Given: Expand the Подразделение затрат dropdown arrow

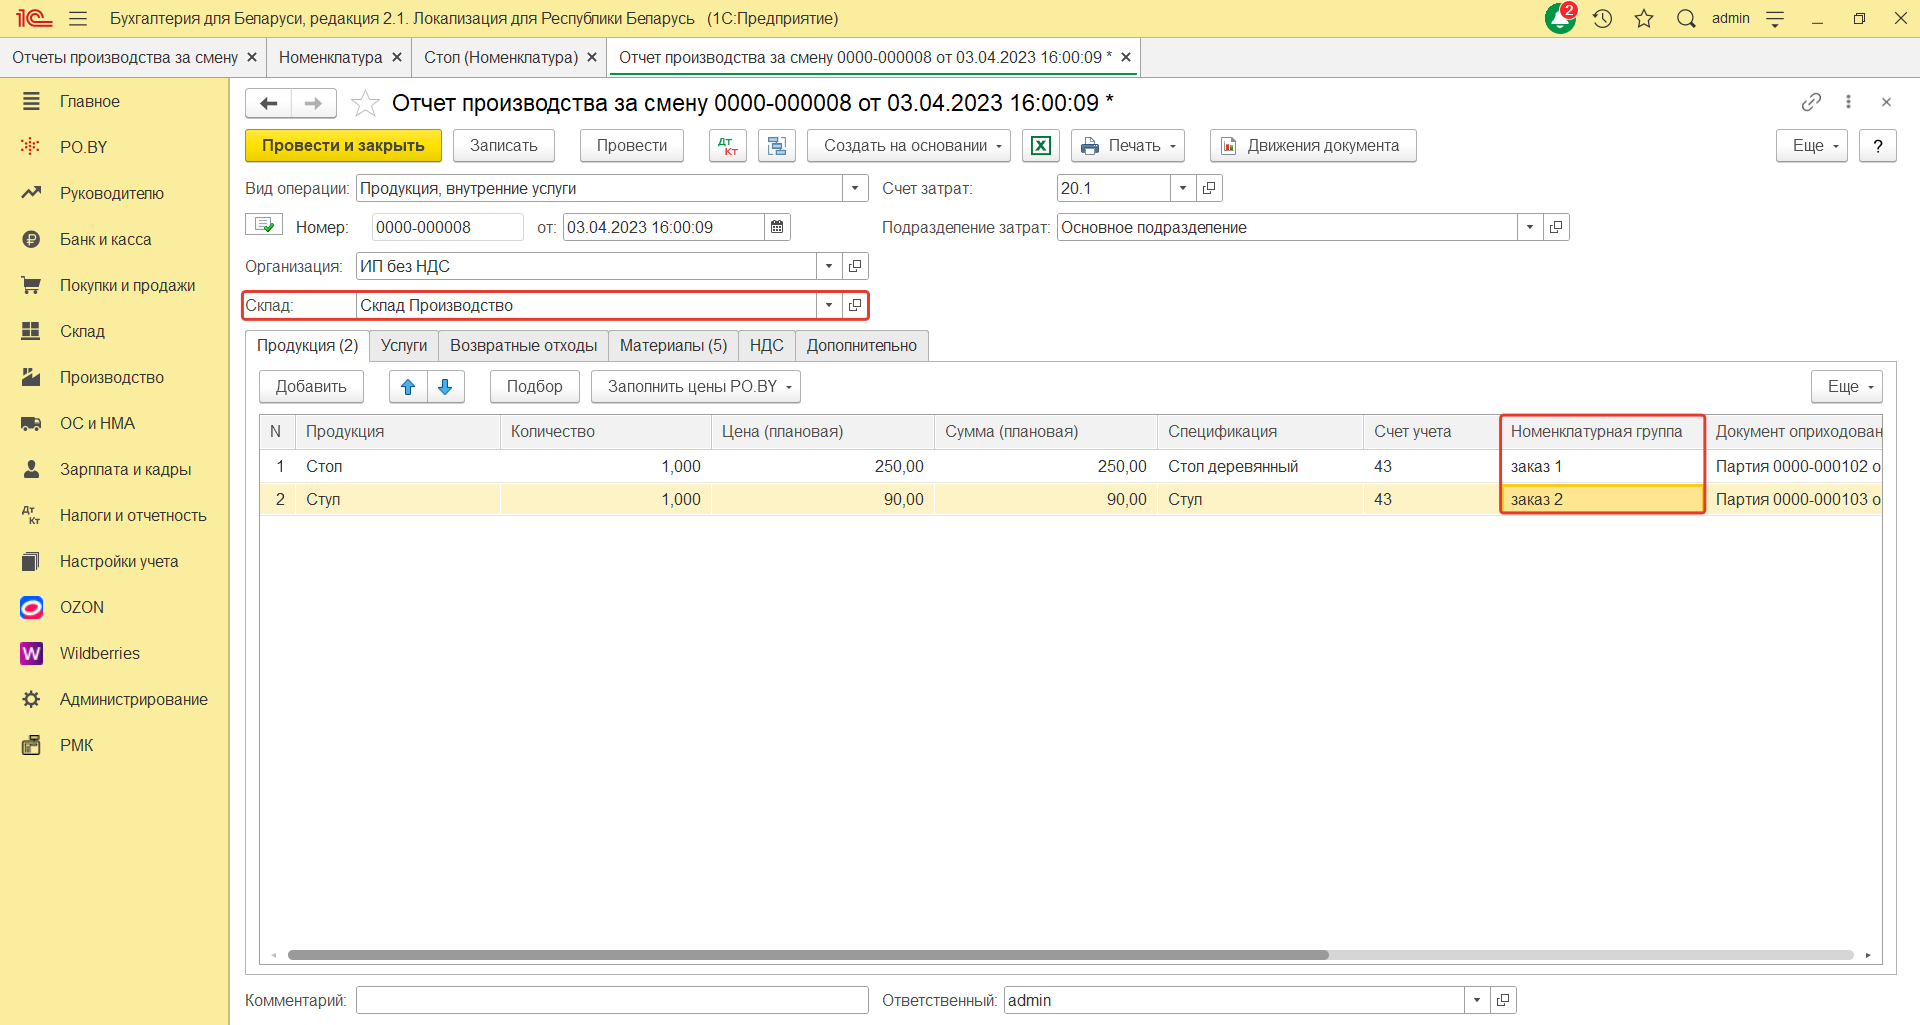Looking at the screenshot, I should pyautogui.click(x=1530, y=227).
